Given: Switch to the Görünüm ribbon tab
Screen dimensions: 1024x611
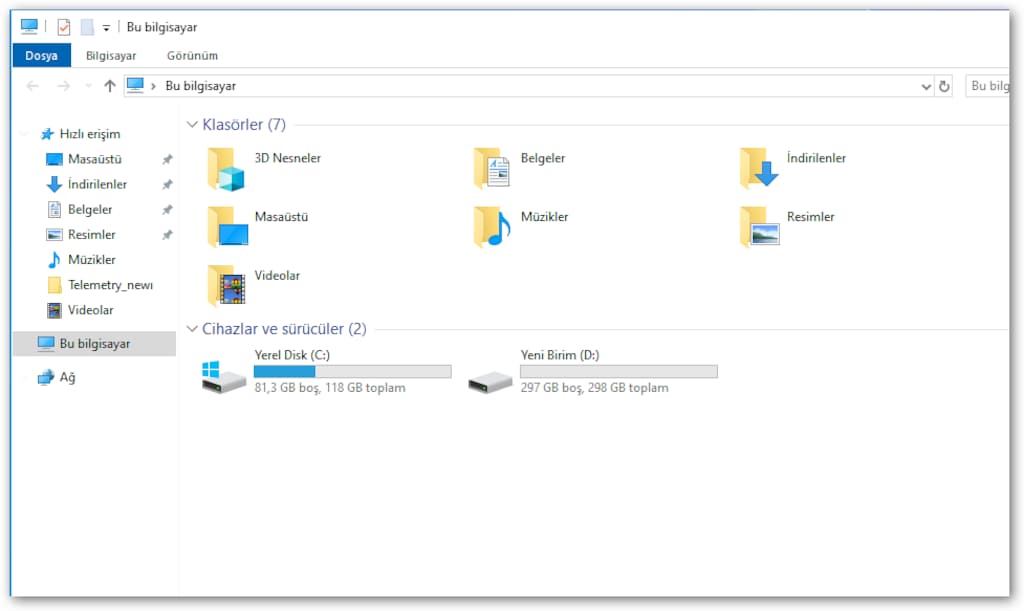Looking at the screenshot, I should tap(192, 55).
